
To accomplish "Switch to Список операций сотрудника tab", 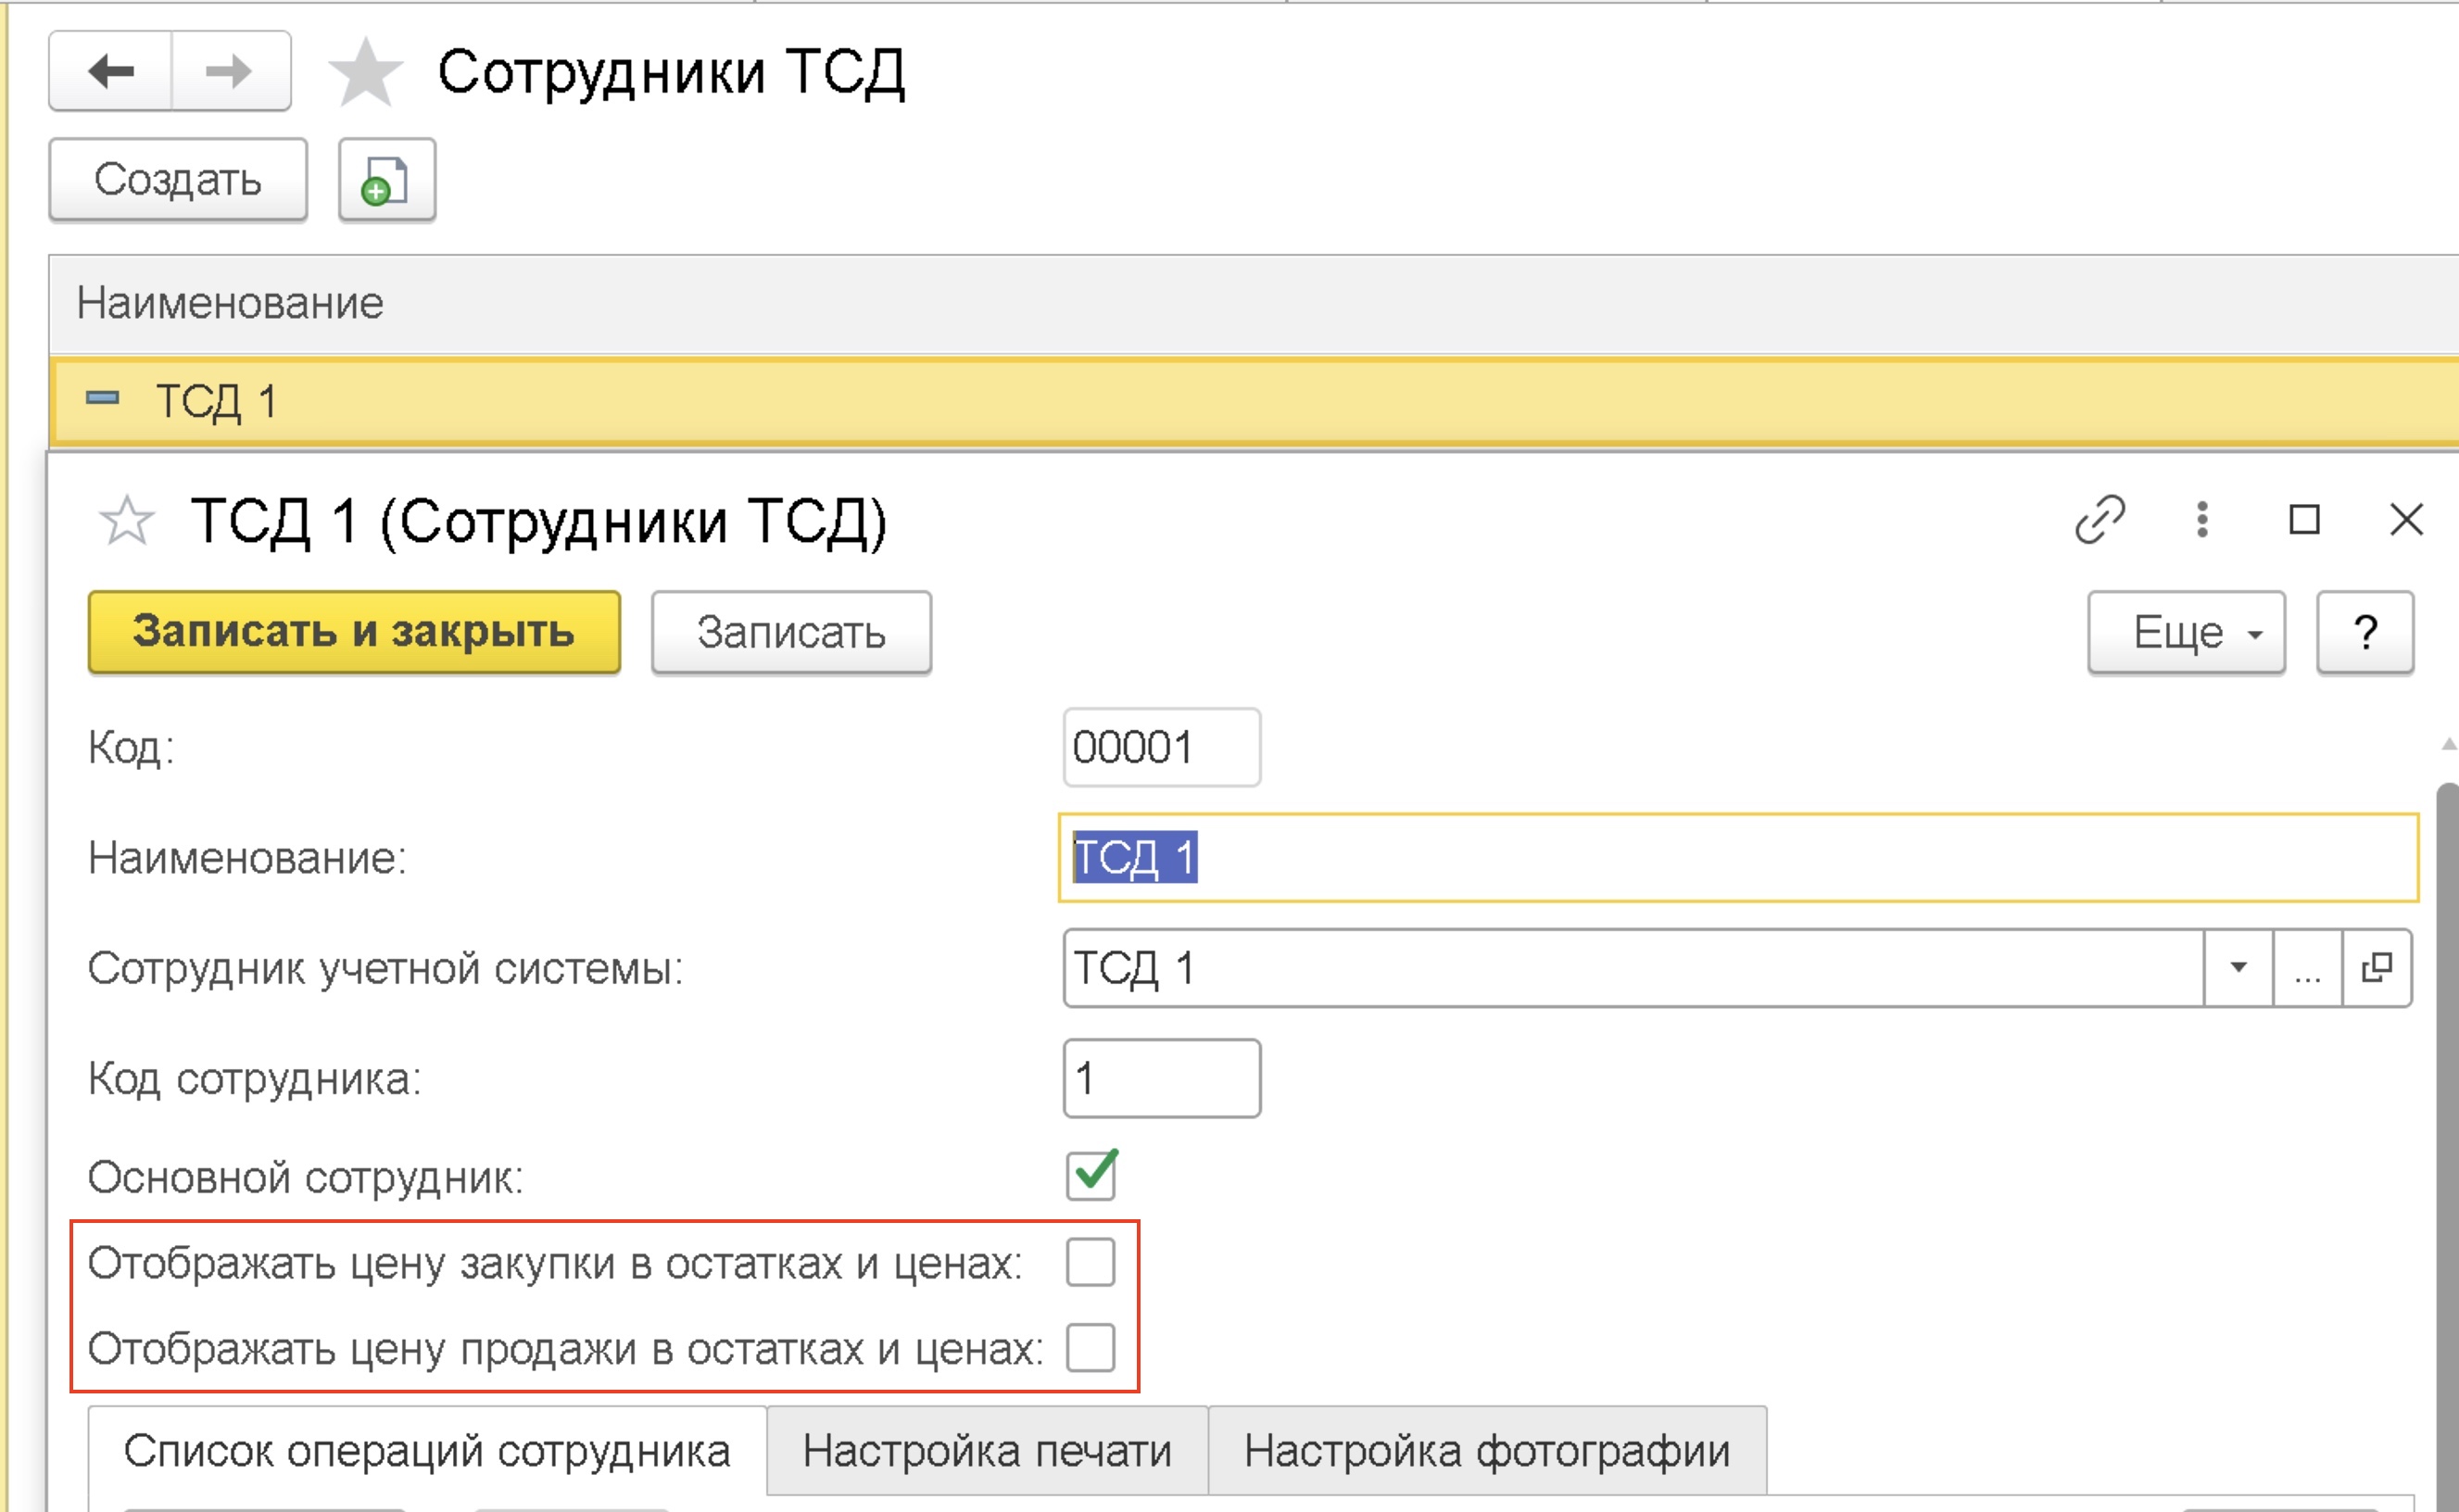I will [427, 1451].
